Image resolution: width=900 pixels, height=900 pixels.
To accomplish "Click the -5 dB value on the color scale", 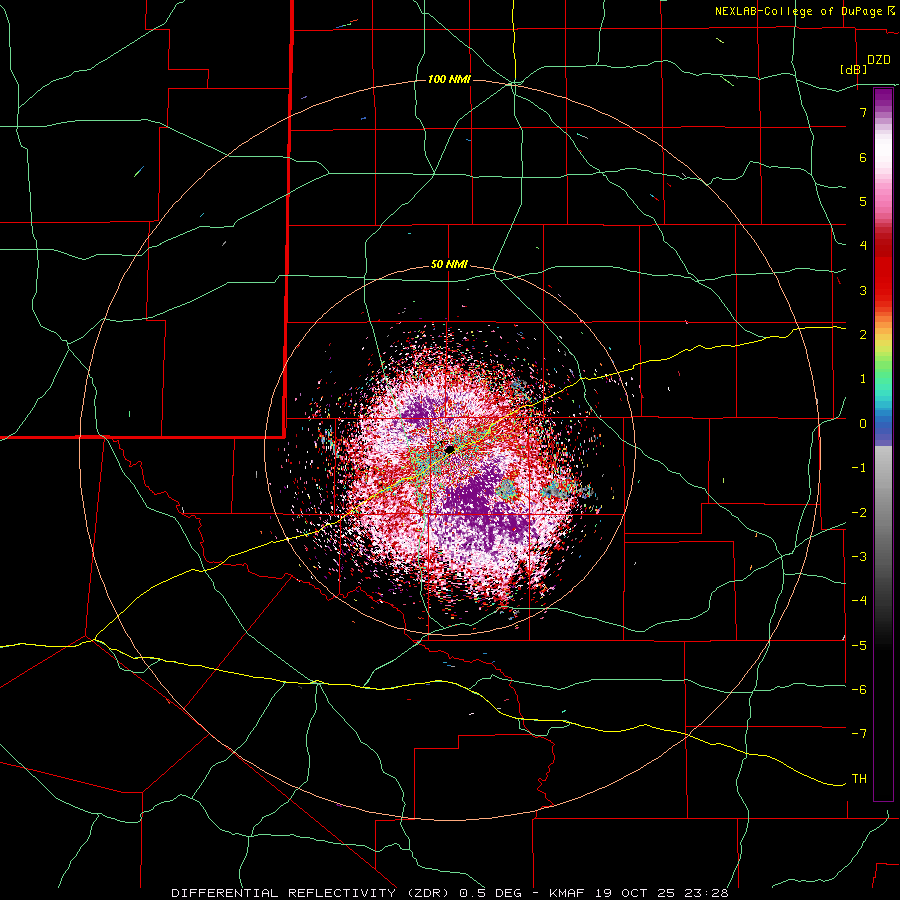I will [x=859, y=646].
